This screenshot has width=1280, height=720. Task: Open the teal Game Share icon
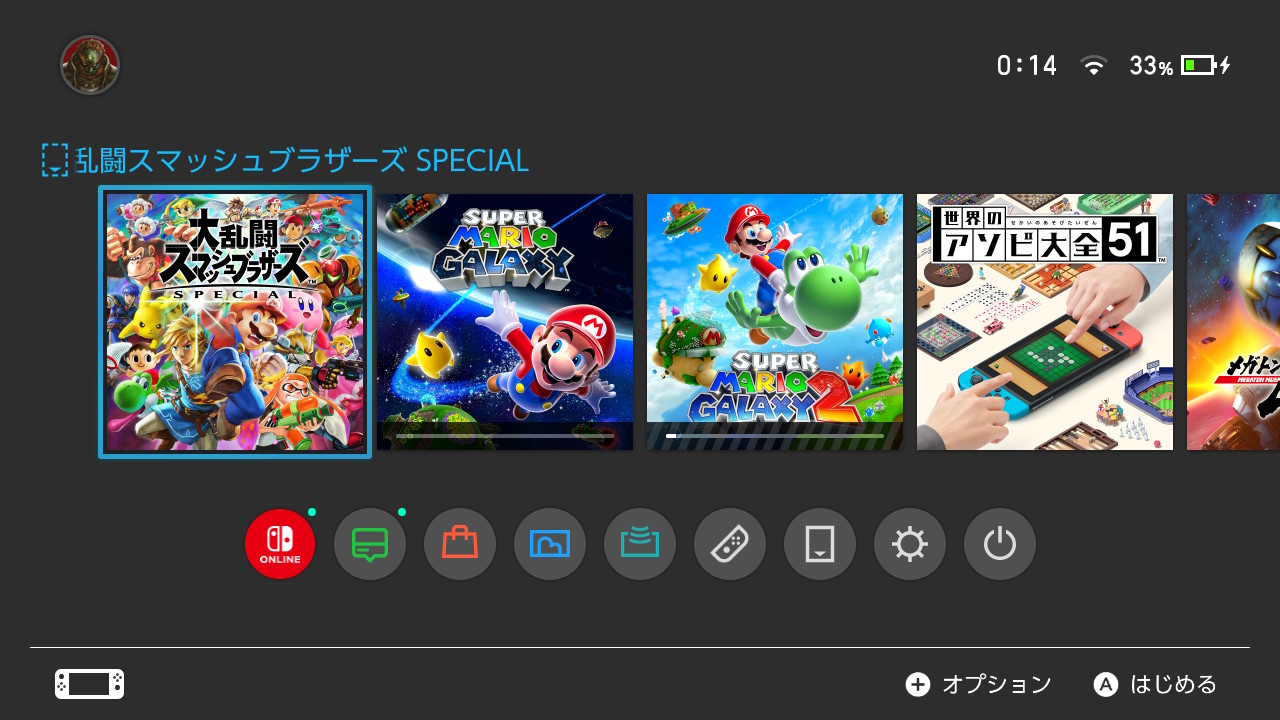(640, 544)
